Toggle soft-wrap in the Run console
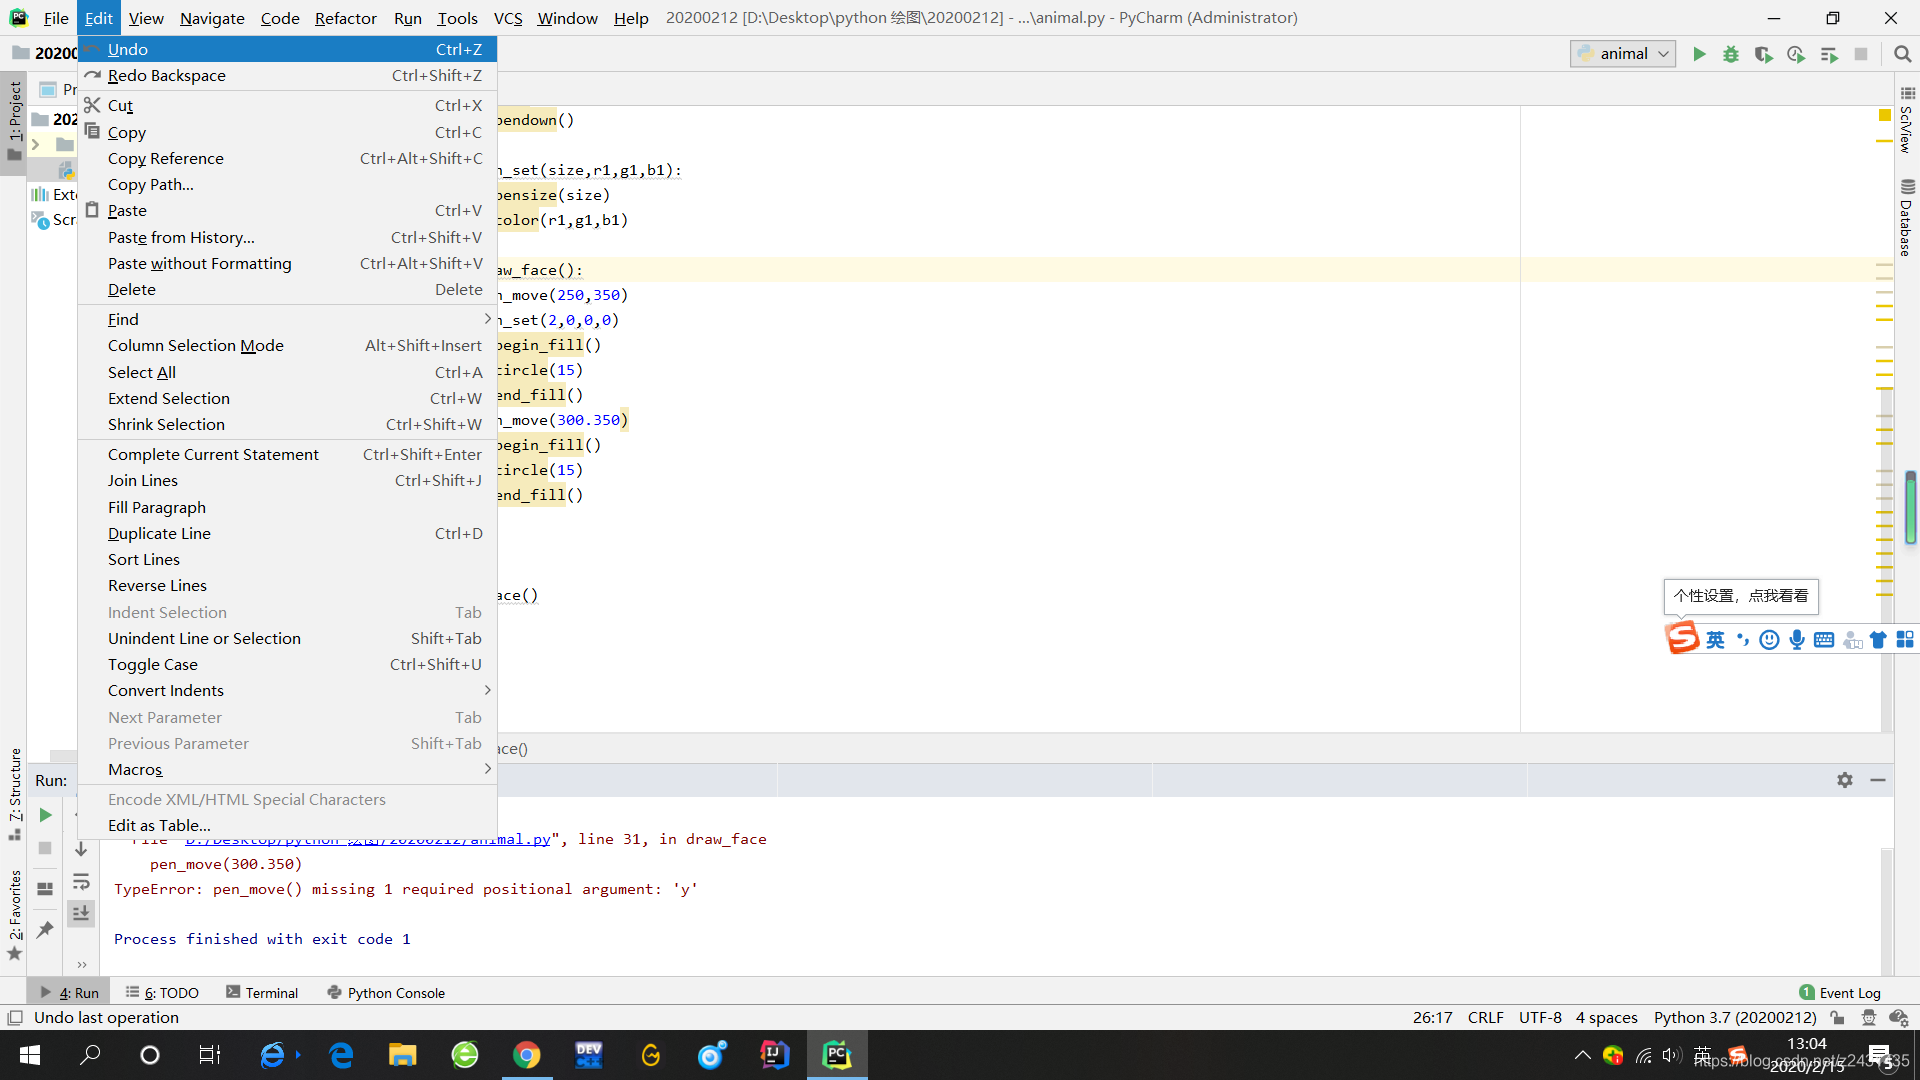Screen dimensions: 1920x1080 81,881
